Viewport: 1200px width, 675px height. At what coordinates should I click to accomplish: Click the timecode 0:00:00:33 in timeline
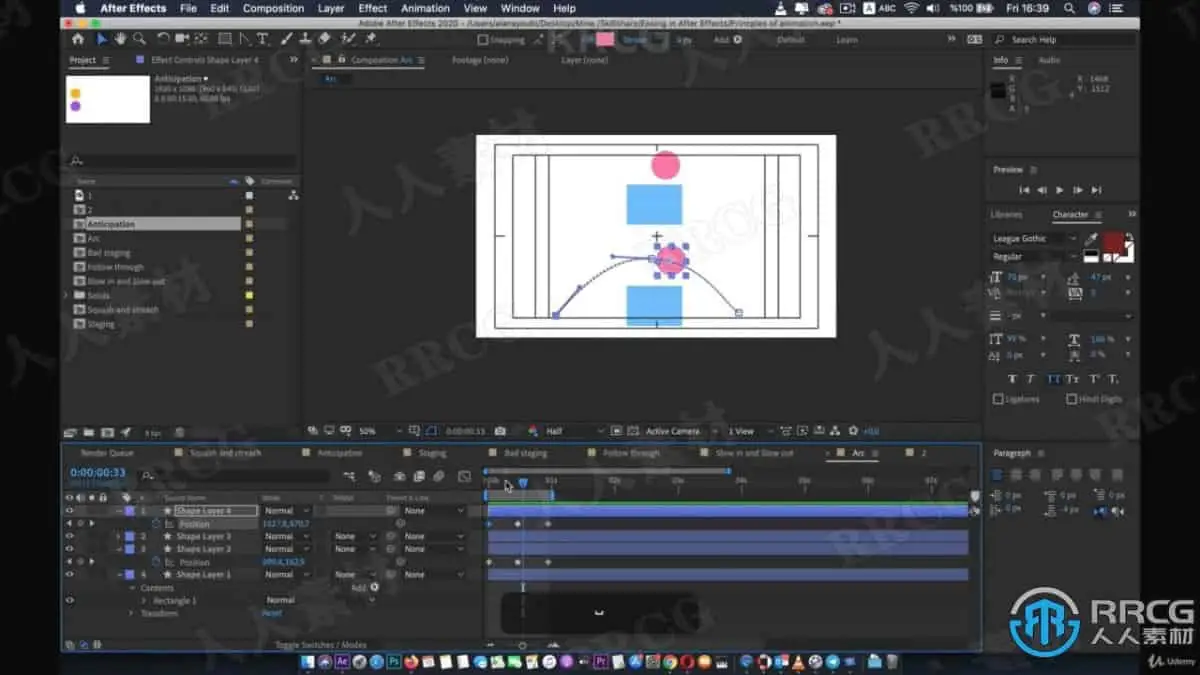coord(98,472)
